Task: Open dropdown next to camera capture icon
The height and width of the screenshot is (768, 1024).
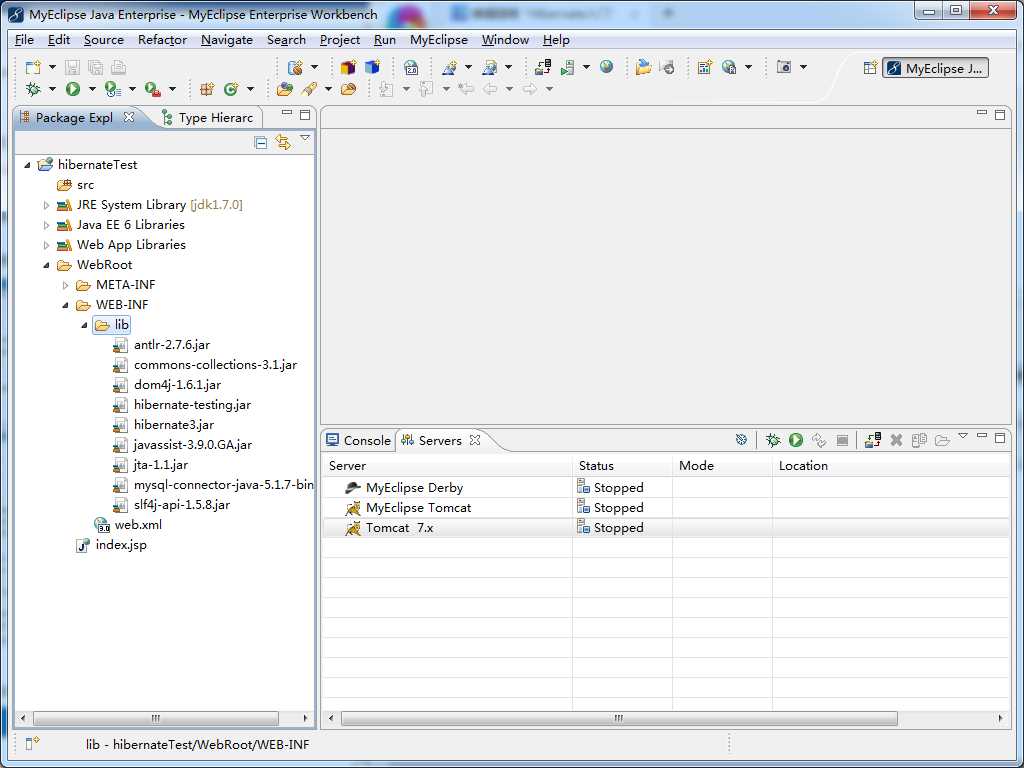Action: tap(803, 67)
